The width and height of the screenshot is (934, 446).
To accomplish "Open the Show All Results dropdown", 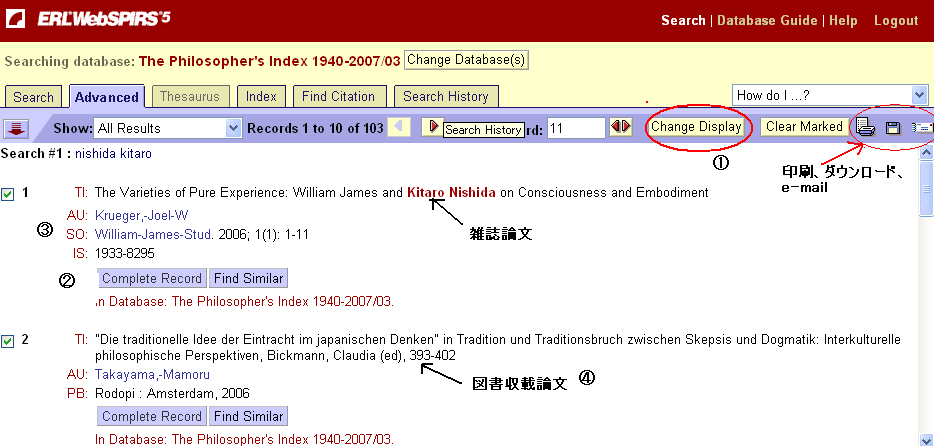I will click(x=167, y=128).
